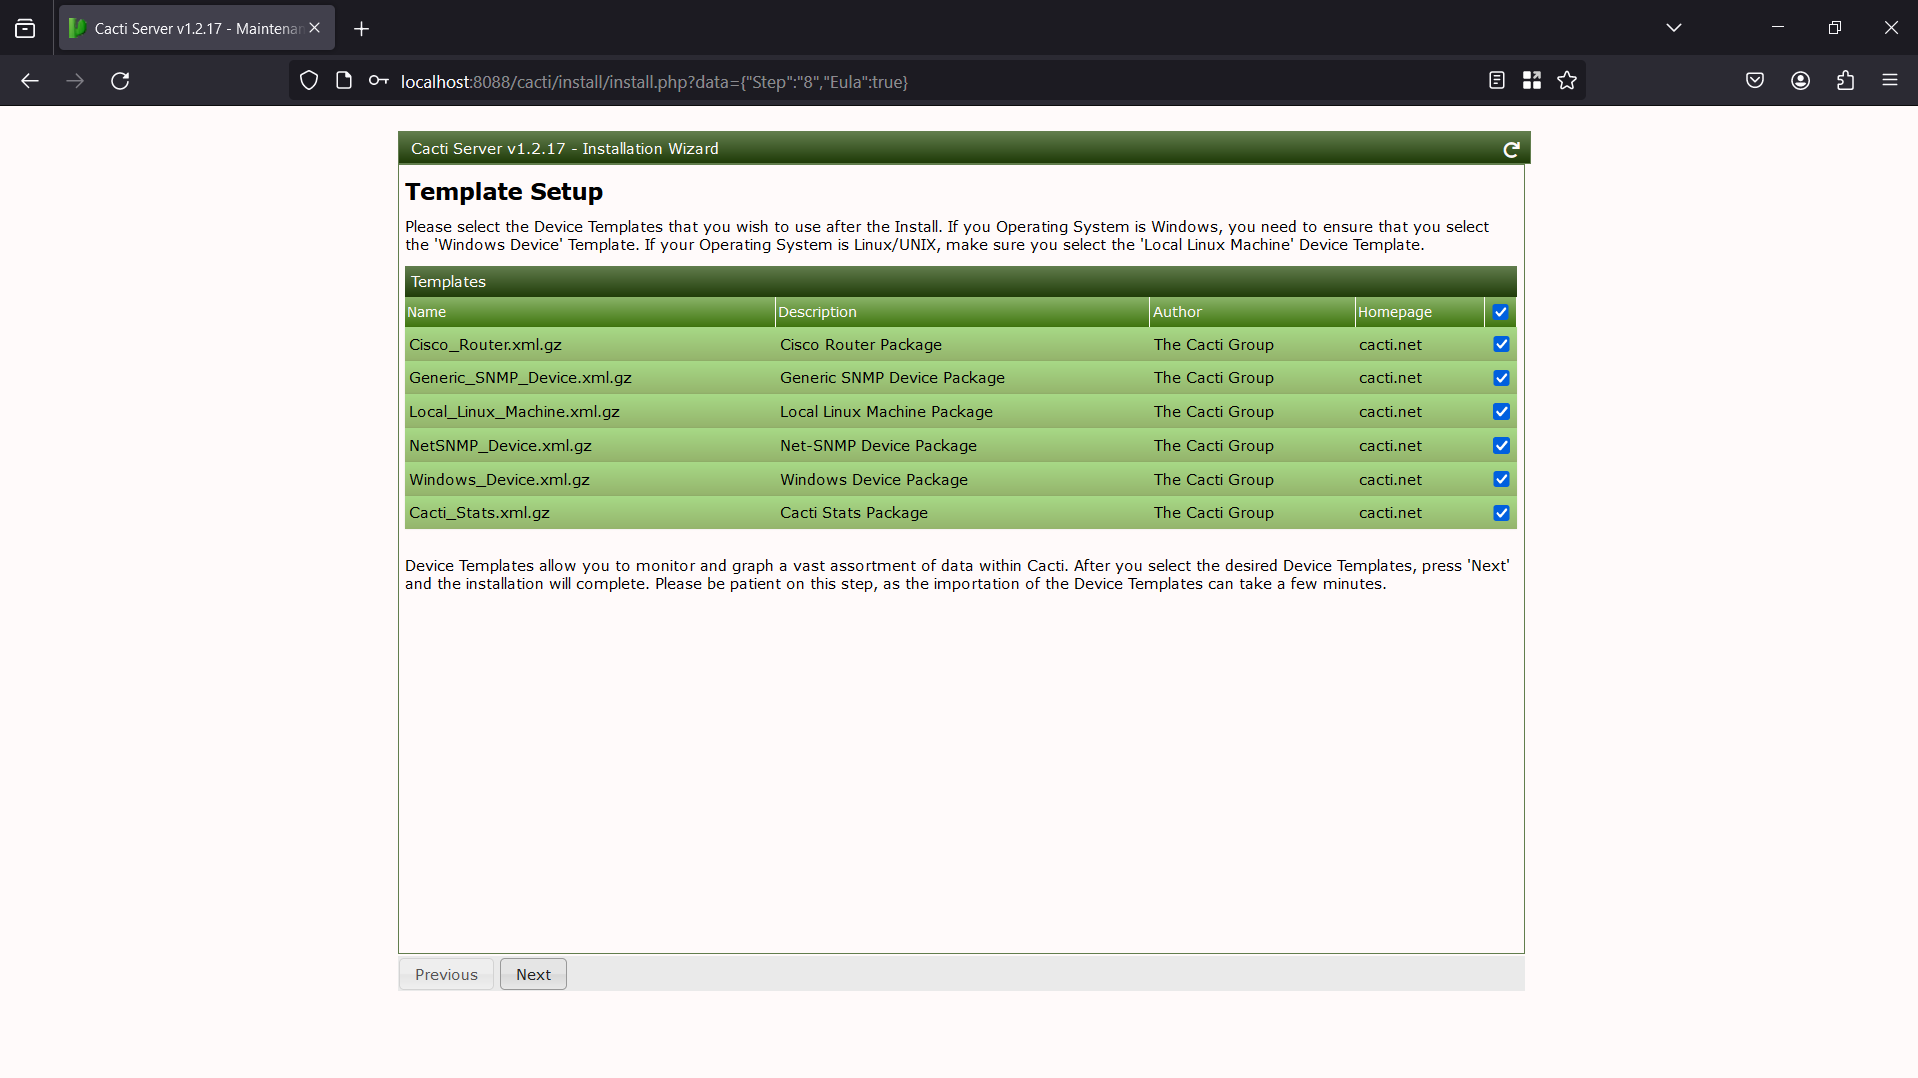Click The Cacti Group in NetSNMP_Device row
Viewport: 1918px width, 1078px height.
point(1213,446)
